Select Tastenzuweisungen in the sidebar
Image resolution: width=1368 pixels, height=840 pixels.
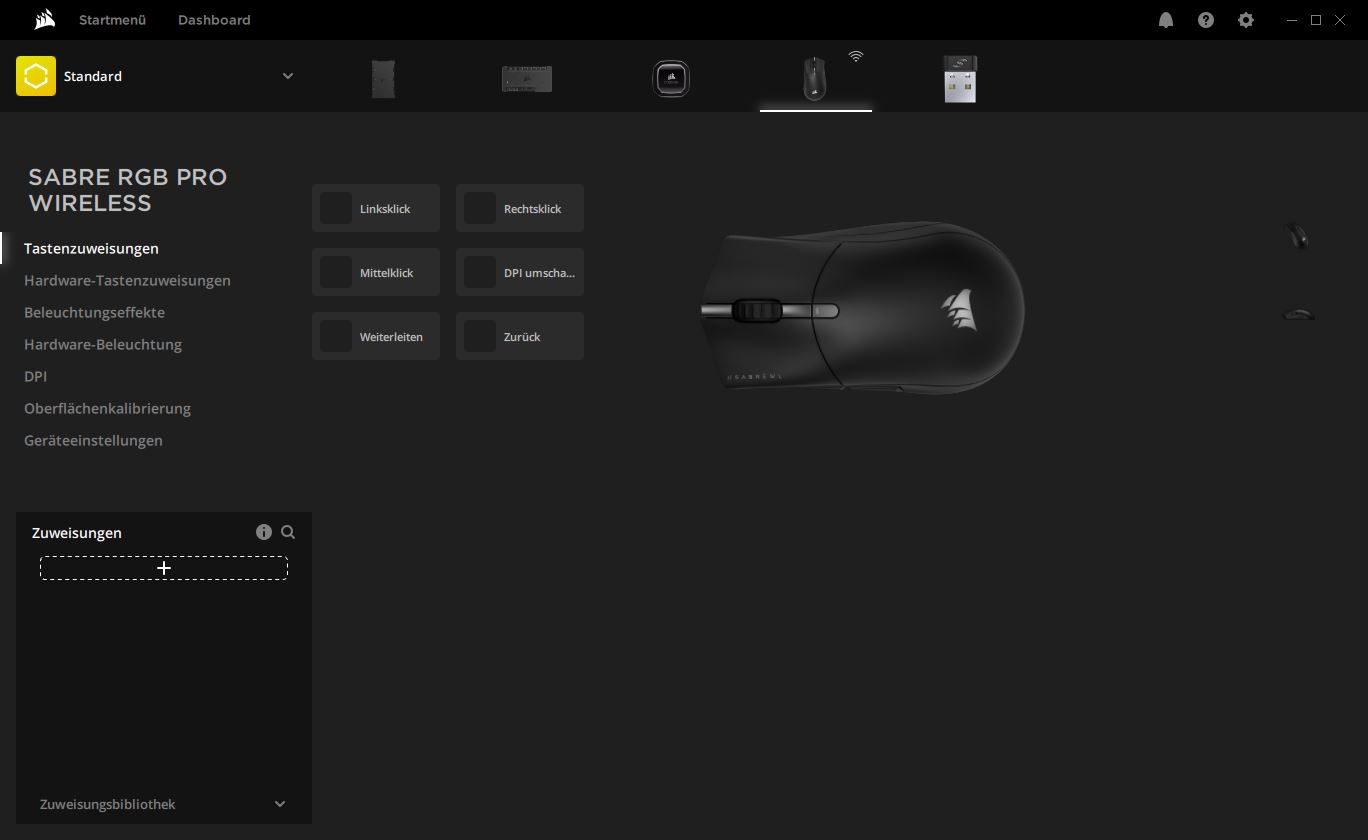point(91,248)
